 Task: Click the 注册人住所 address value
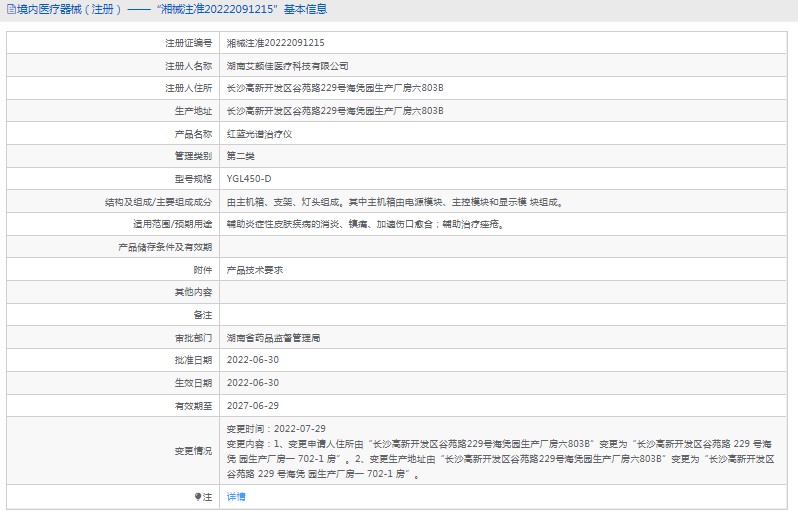coord(335,88)
